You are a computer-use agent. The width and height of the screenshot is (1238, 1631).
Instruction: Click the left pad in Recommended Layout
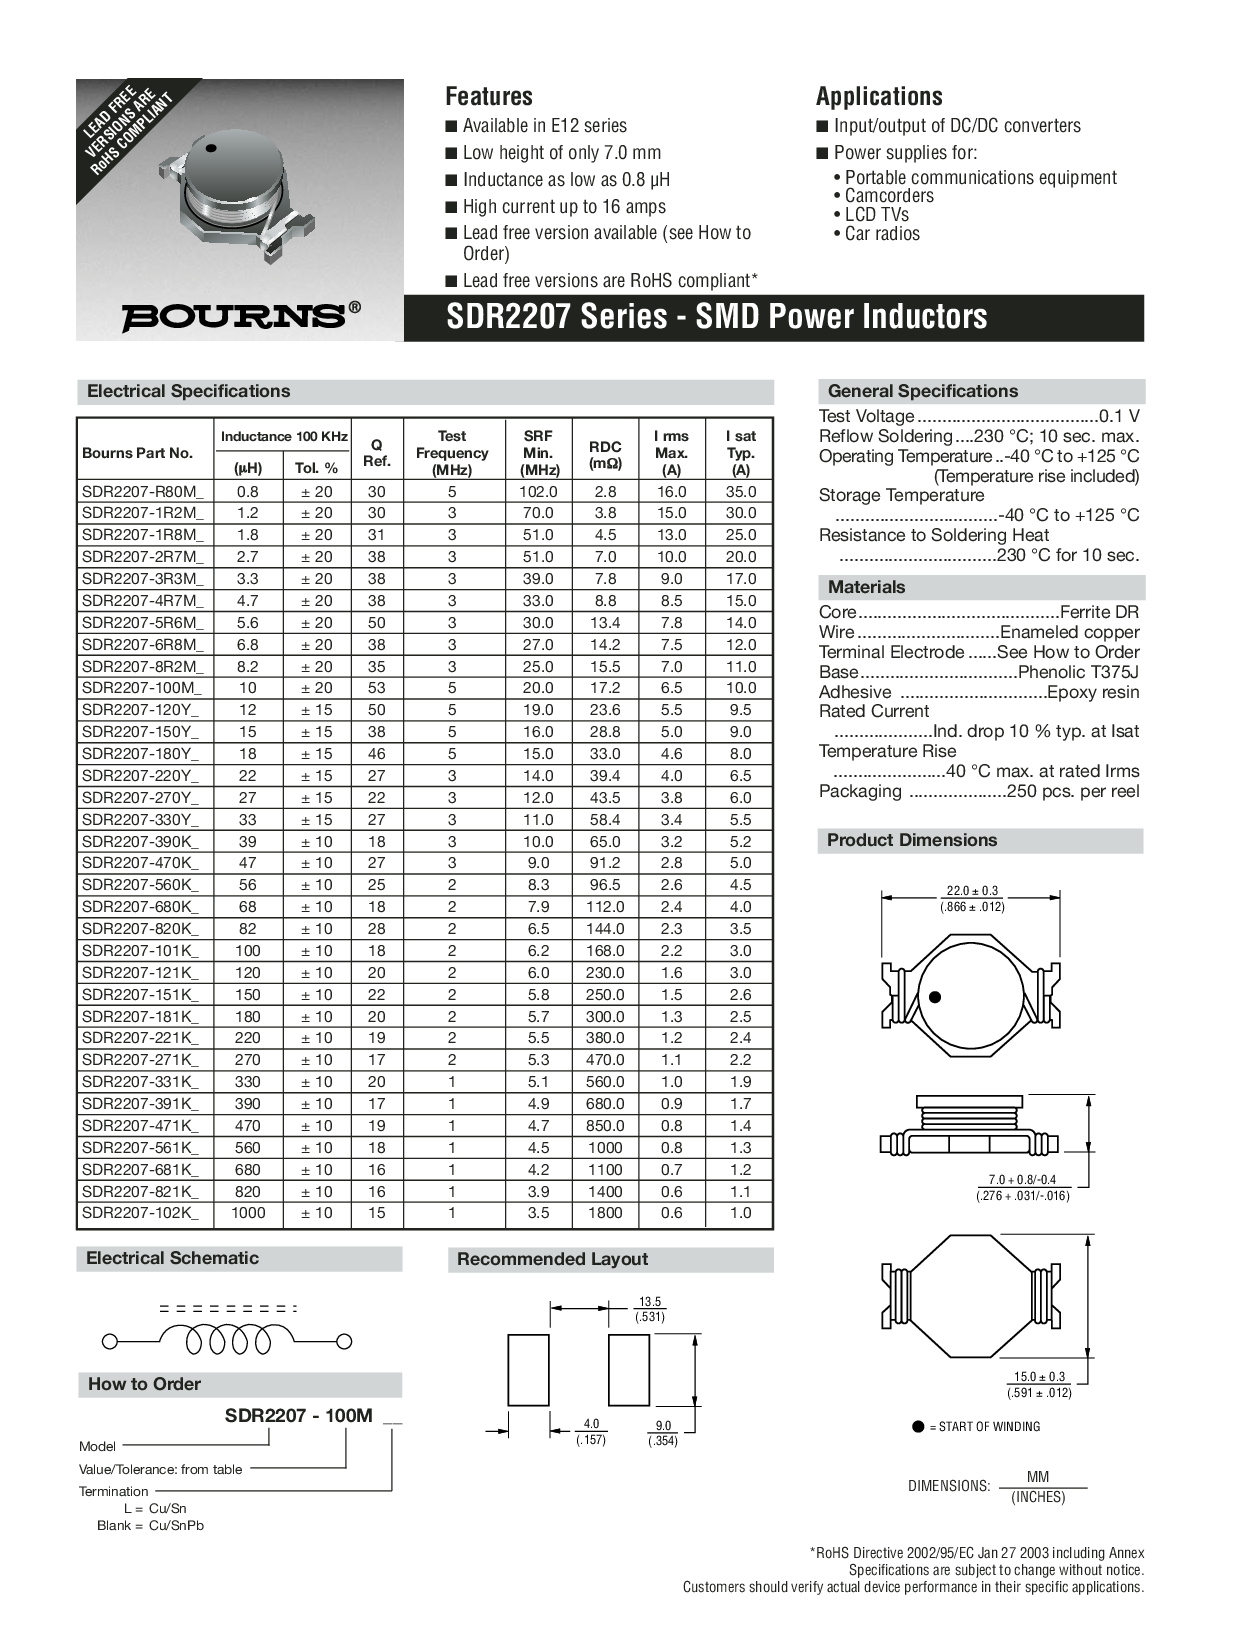point(528,1370)
